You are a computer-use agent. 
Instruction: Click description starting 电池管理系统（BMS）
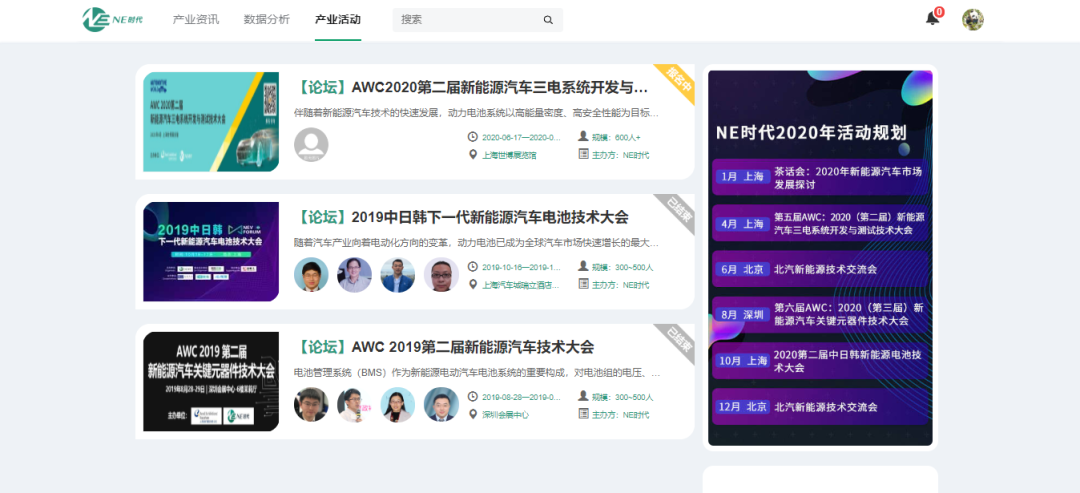click(477, 373)
